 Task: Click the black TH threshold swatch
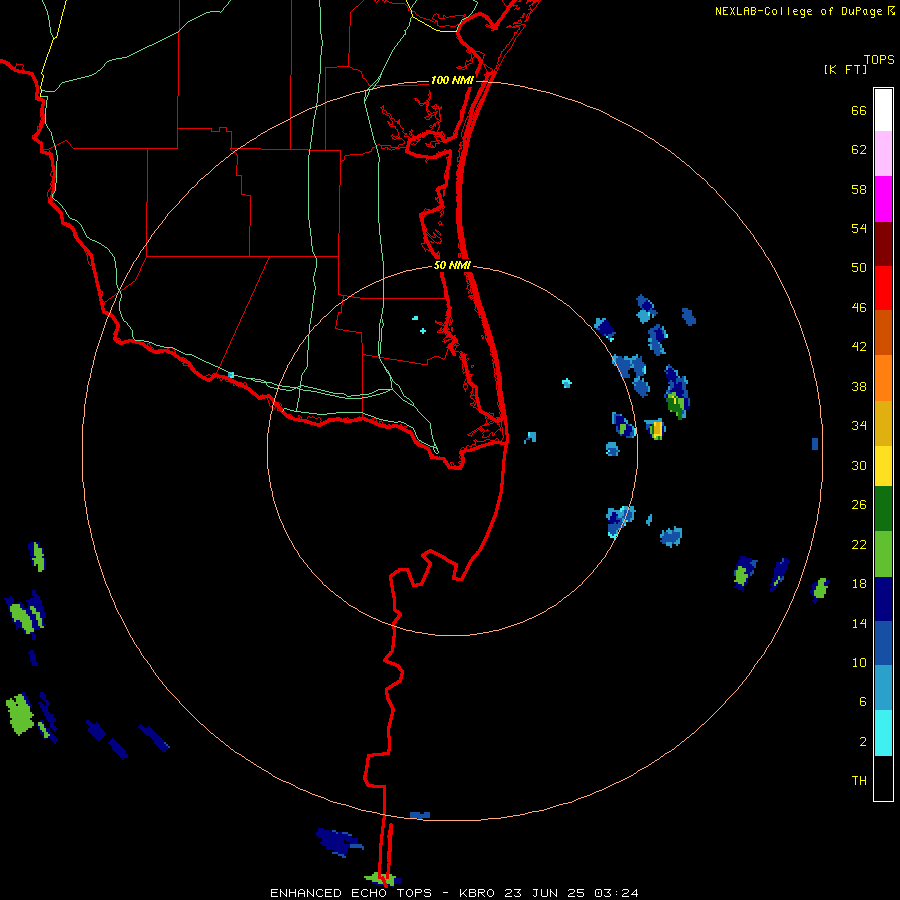click(883, 778)
